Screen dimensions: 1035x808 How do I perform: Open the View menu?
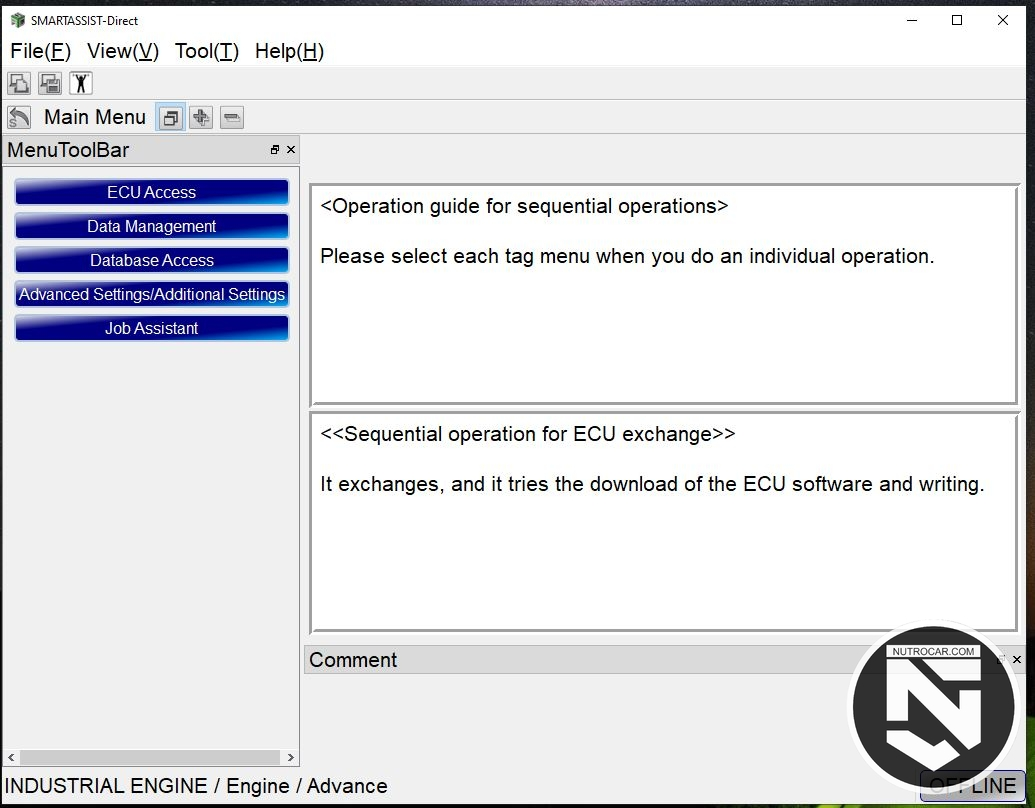click(122, 51)
